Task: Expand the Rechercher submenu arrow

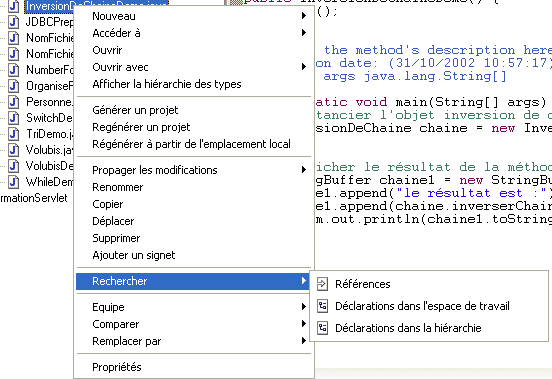Action: point(304,281)
